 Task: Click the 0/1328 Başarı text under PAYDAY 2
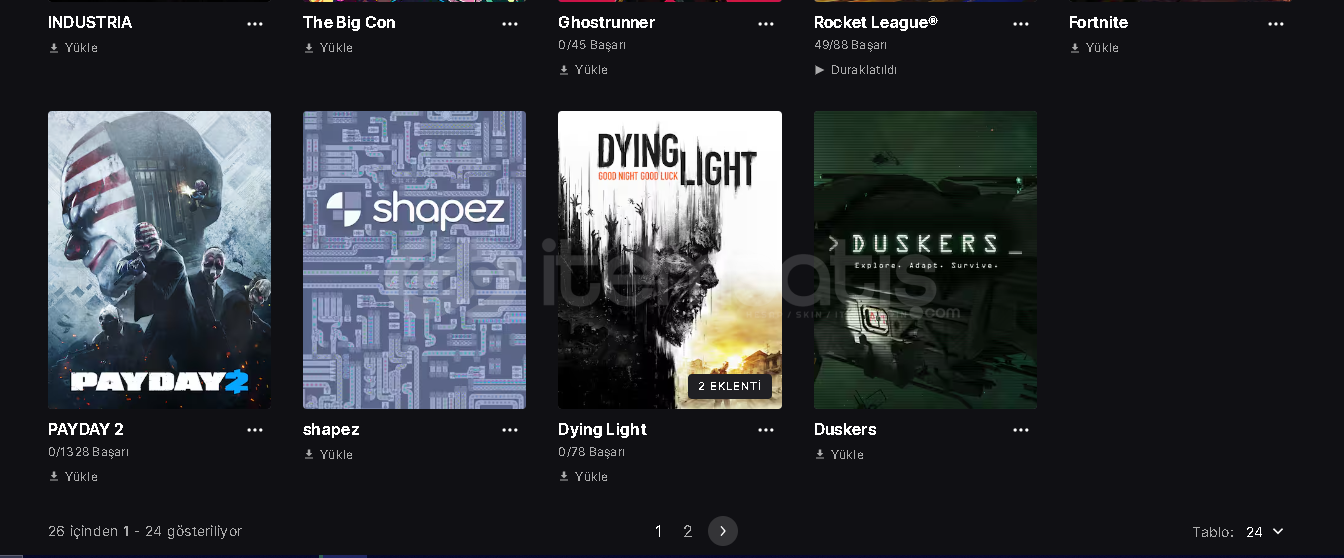tap(88, 452)
